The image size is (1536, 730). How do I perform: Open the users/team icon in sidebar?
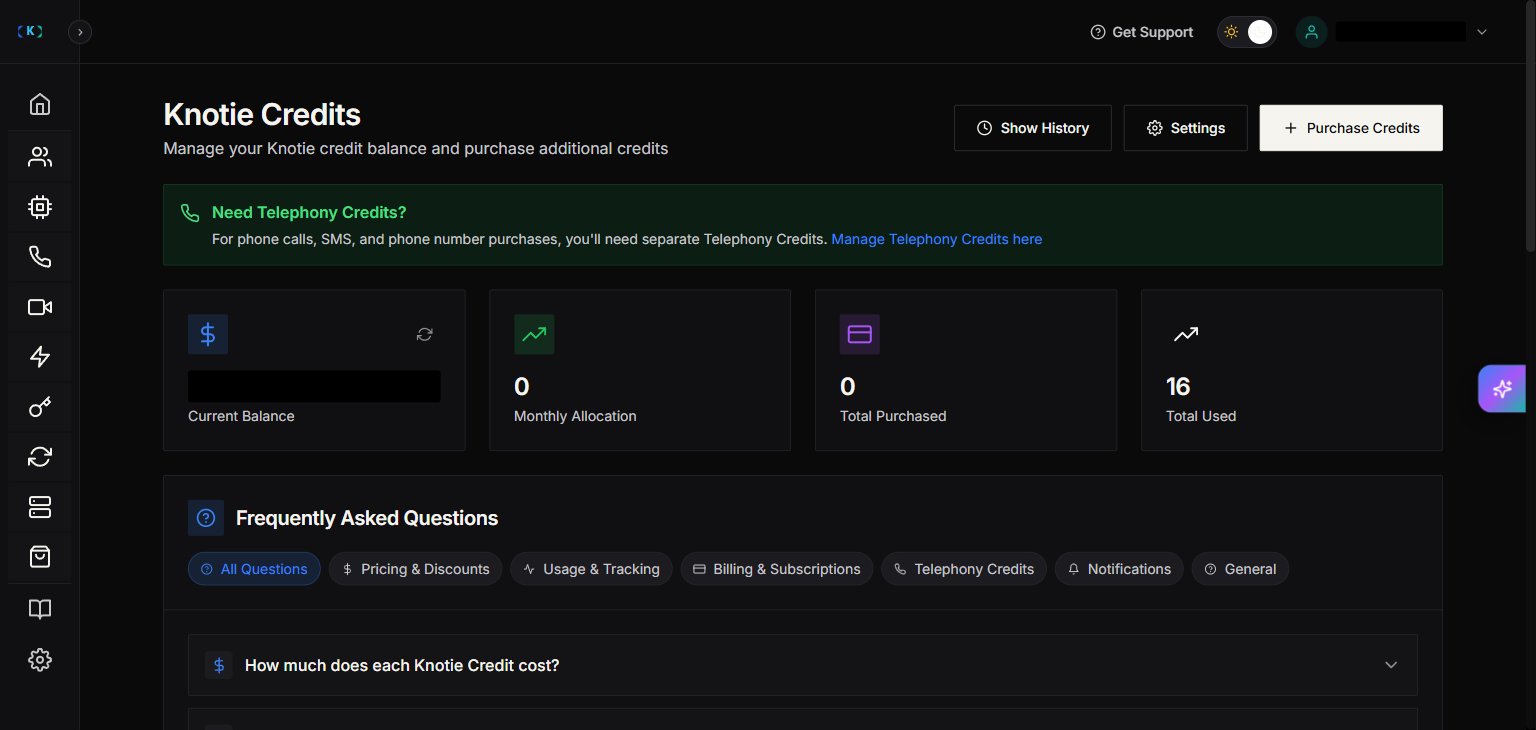[x=39, y=157]
